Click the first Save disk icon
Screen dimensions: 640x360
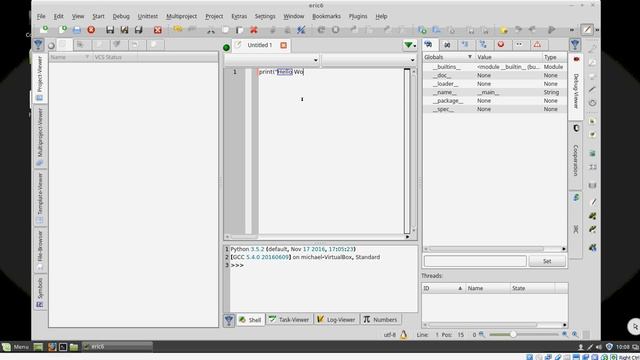[x=110, y=30]
